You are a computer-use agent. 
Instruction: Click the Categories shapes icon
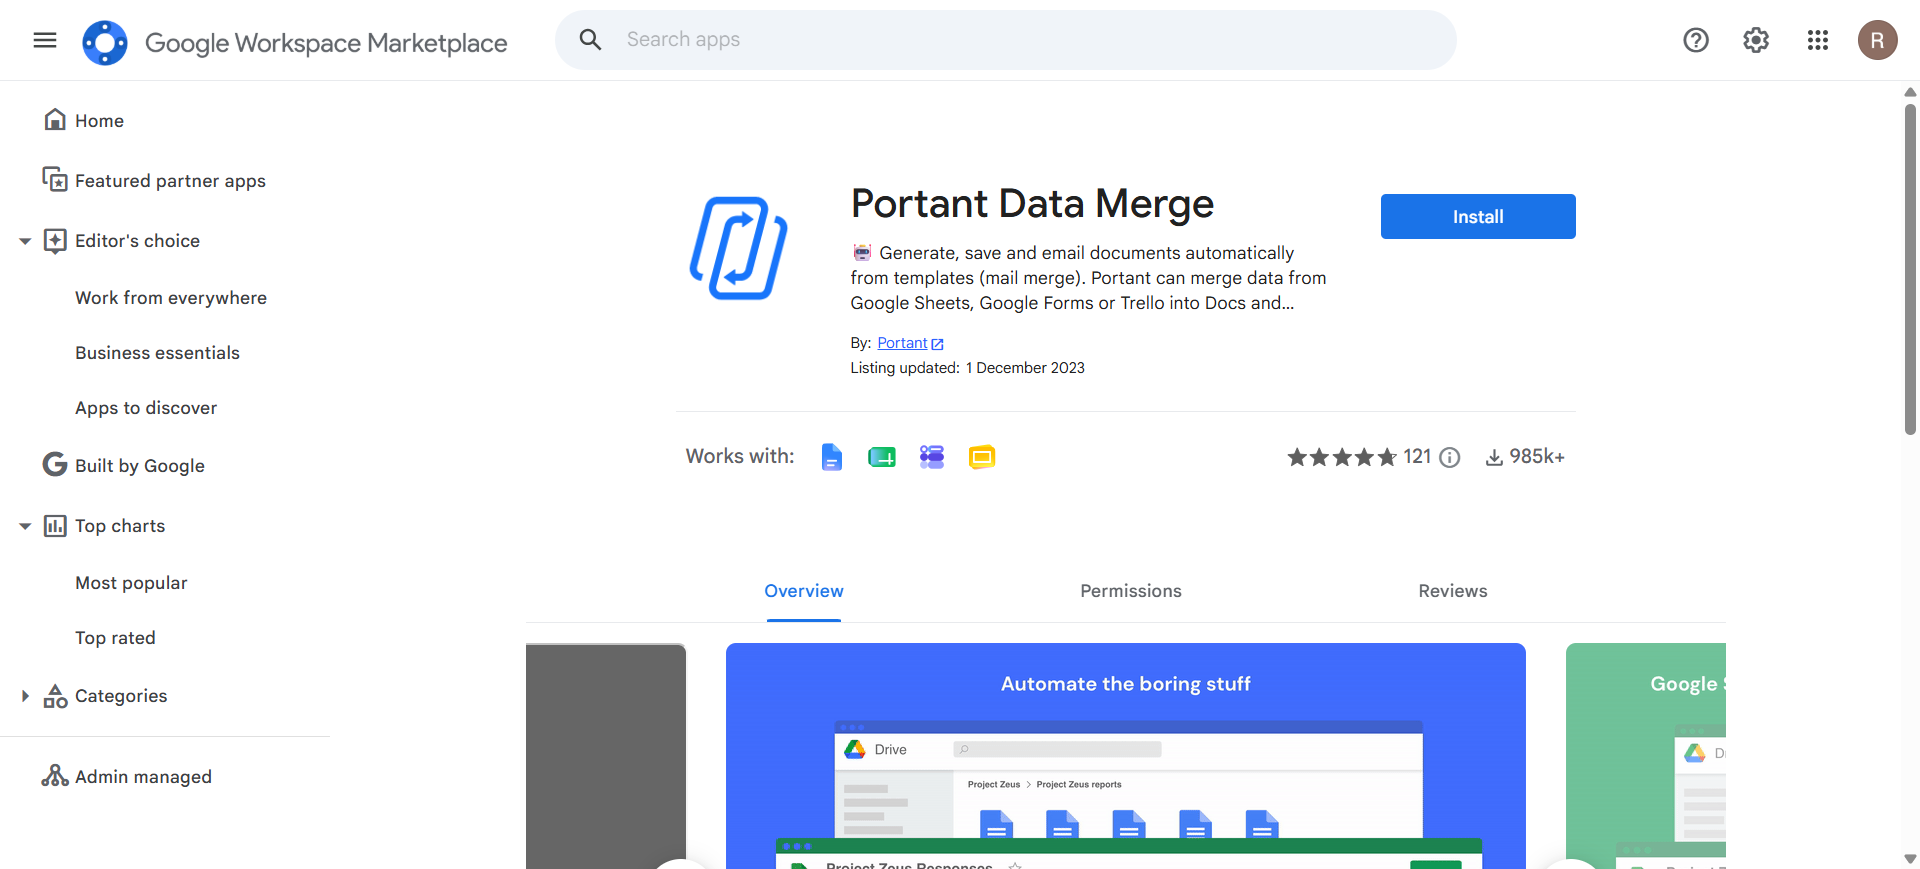(x=55, y=696)
